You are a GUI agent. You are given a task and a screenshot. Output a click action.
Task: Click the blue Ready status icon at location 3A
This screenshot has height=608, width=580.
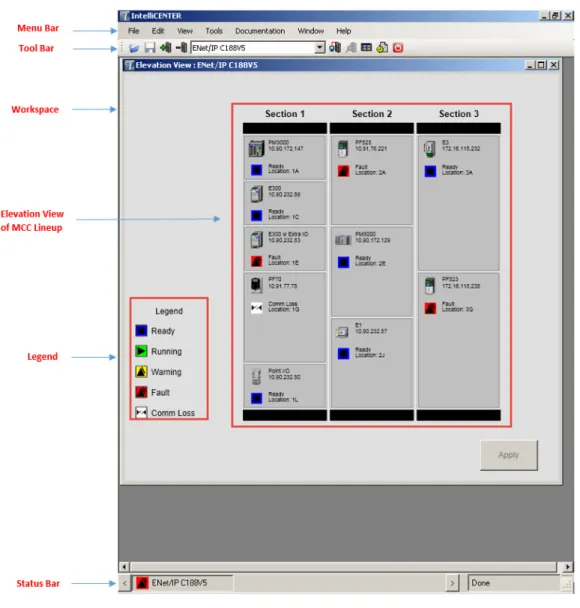pyautogui.click(x=430, y=171)
